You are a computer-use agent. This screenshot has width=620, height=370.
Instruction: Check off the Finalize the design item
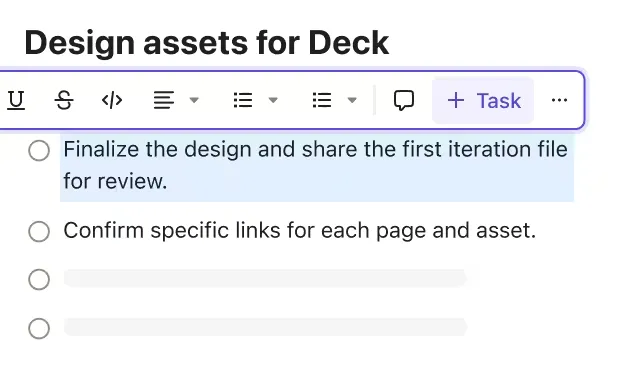(39, 150)
